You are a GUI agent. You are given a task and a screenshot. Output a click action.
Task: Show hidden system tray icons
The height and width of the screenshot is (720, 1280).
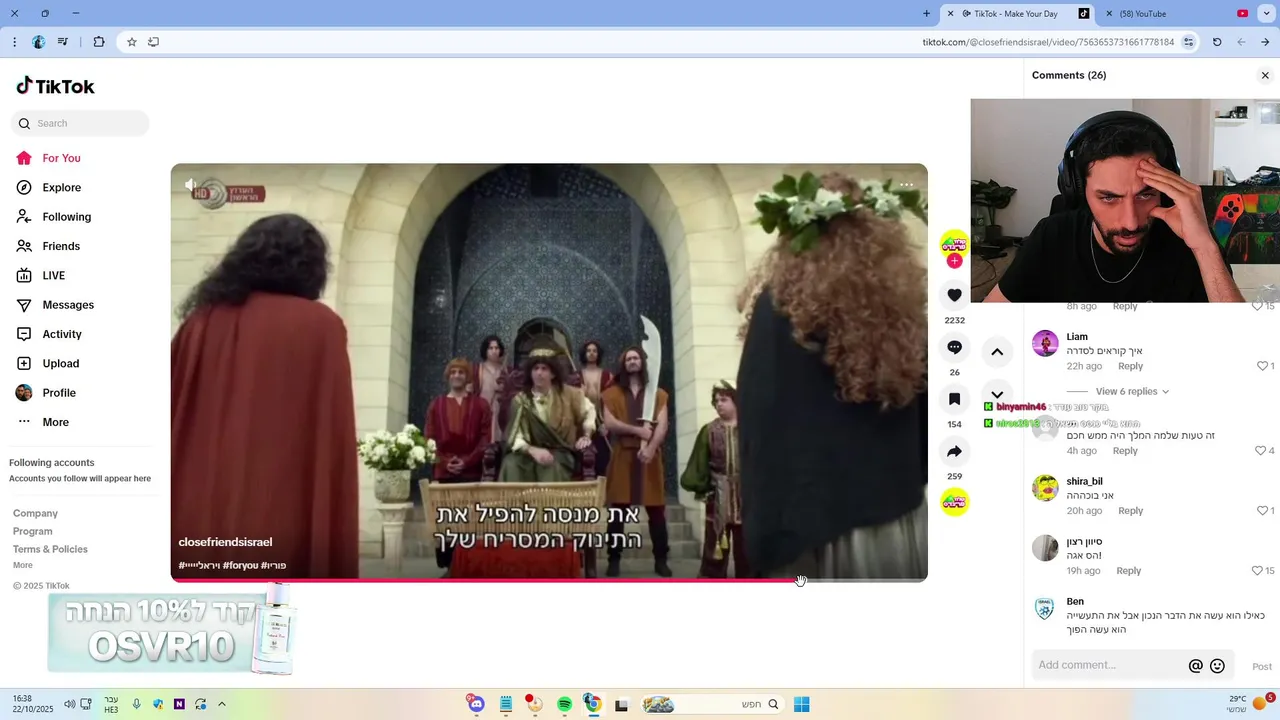point(221,704)
